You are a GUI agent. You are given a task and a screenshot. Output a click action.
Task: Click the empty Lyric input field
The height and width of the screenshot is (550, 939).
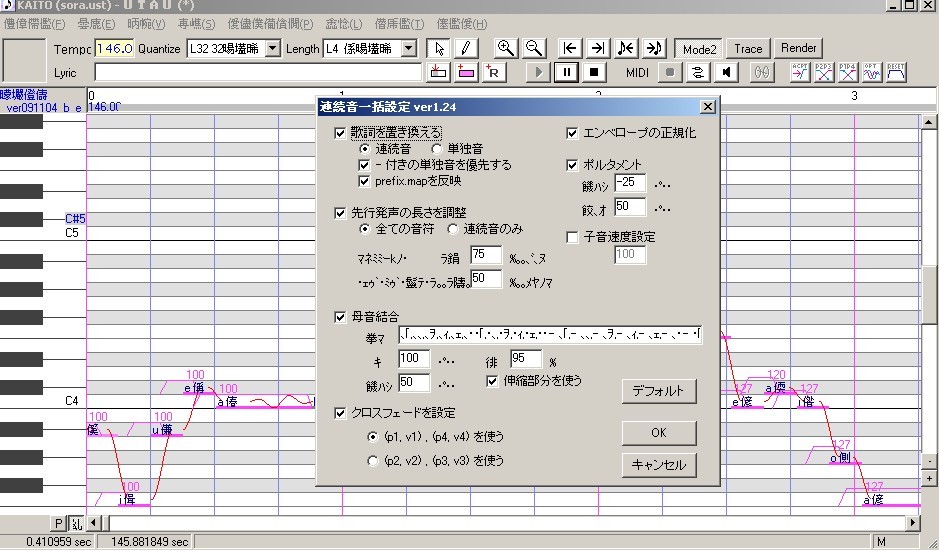[x=258, y=72]
